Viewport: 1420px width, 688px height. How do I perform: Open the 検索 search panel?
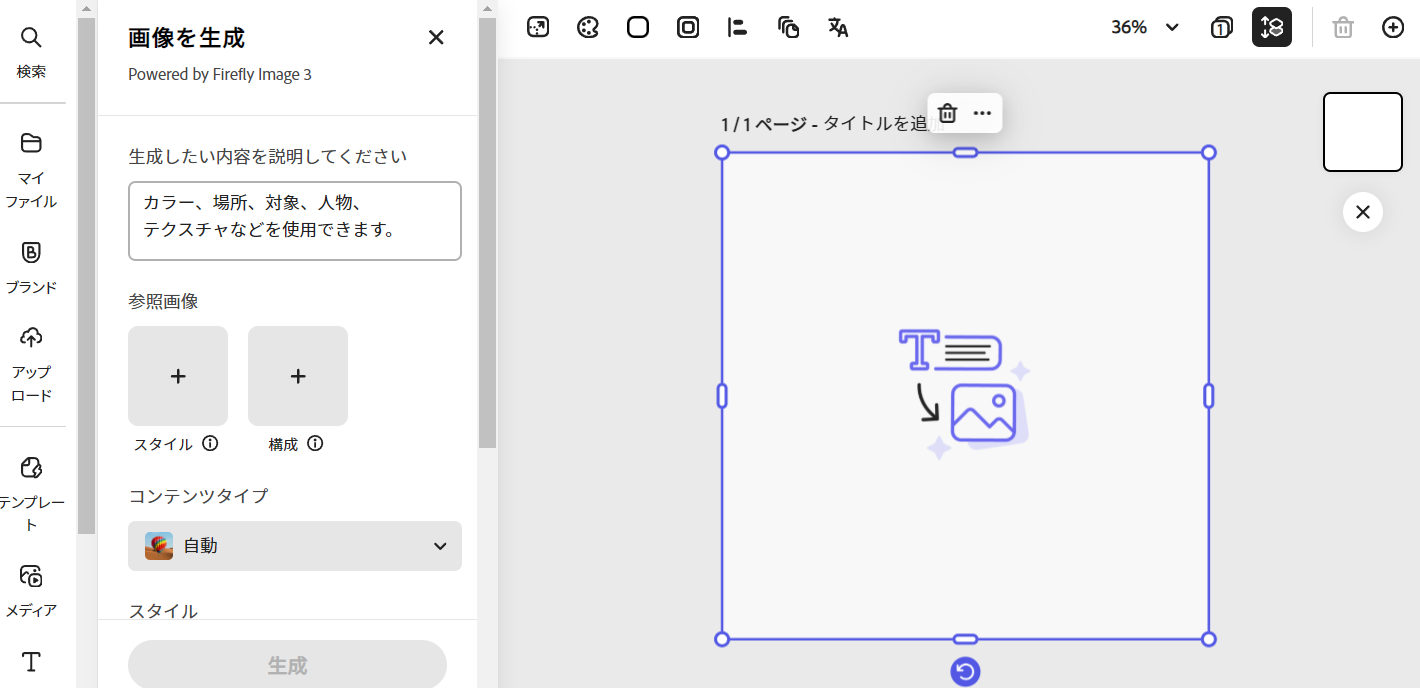(x=31, y=53)
